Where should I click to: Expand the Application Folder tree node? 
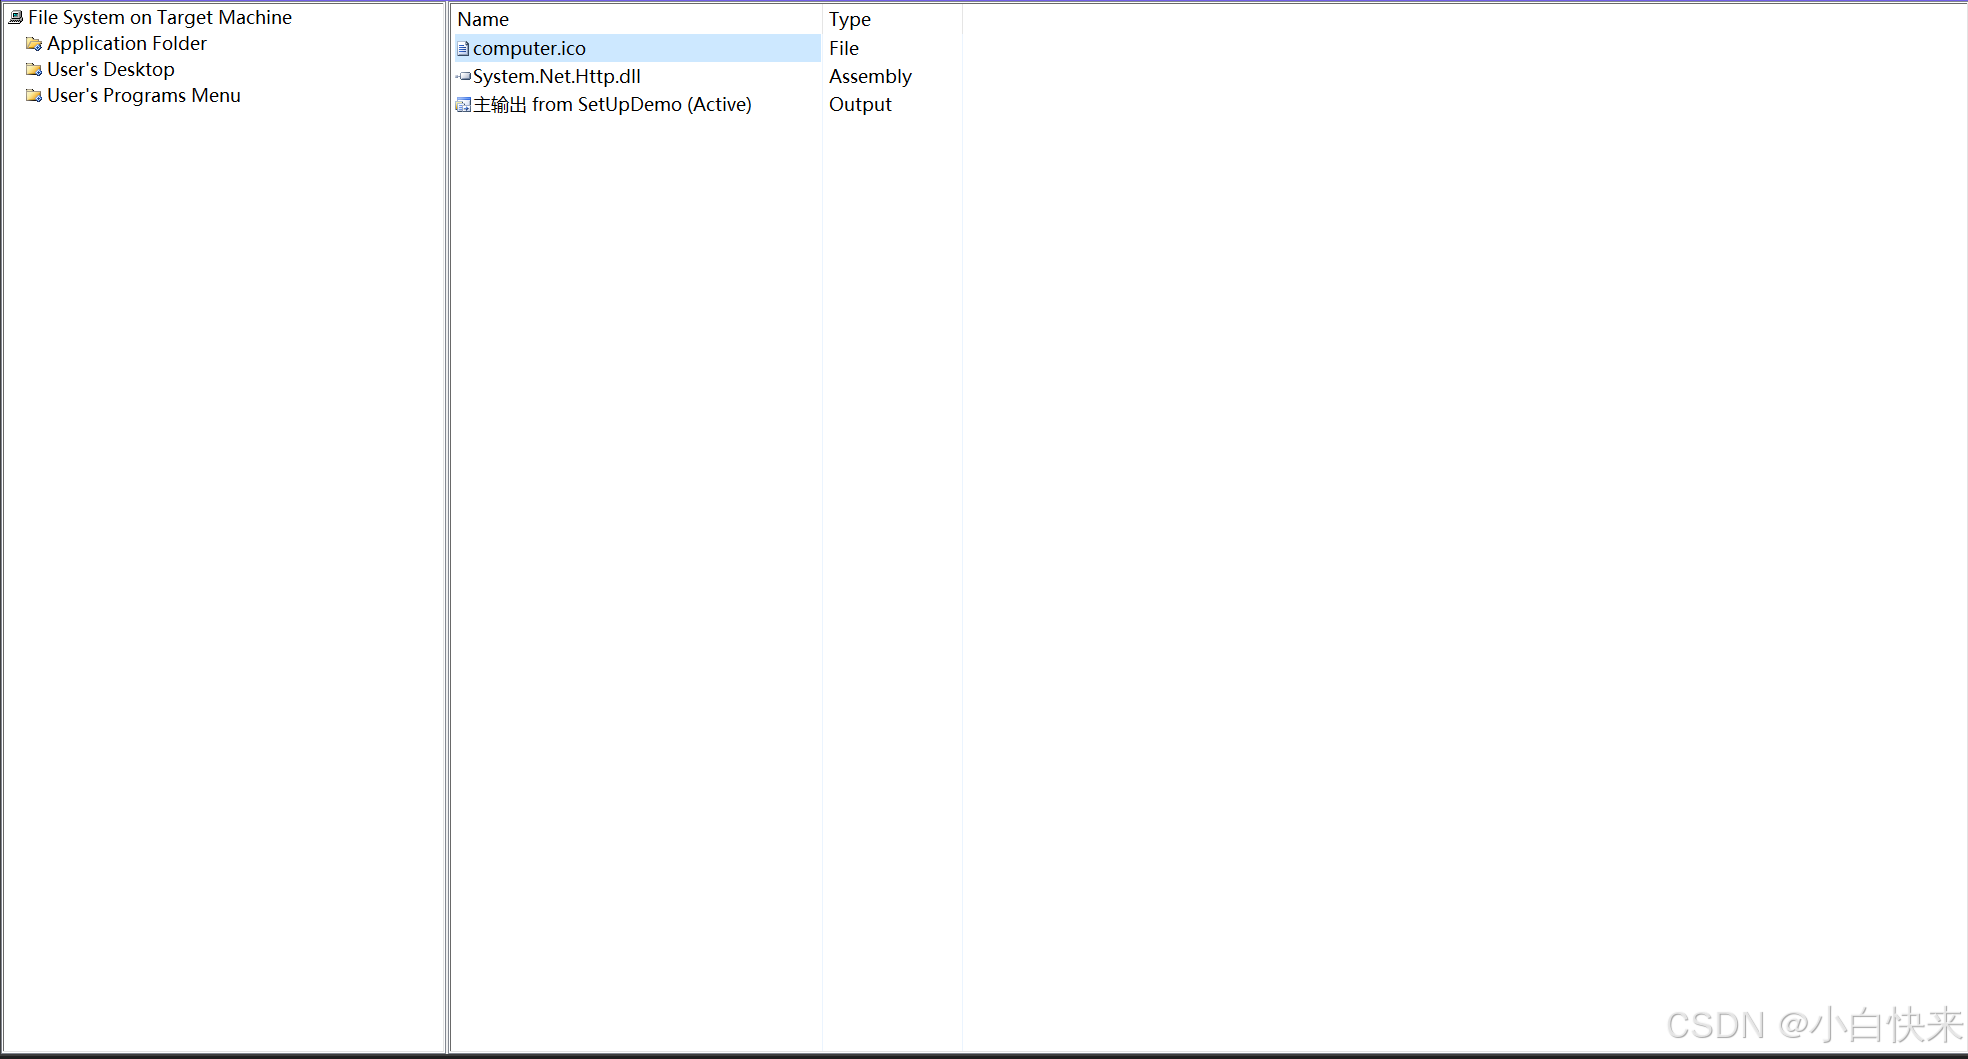(127, 43)
